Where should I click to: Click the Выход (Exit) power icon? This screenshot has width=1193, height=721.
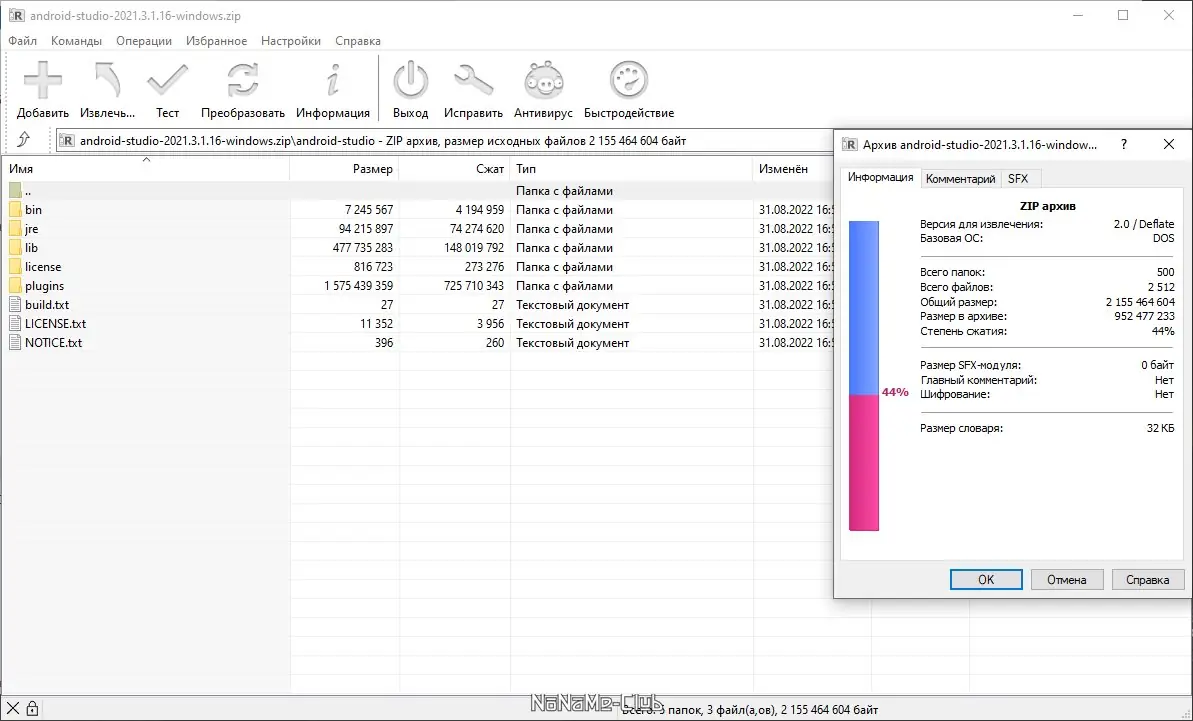410,80
